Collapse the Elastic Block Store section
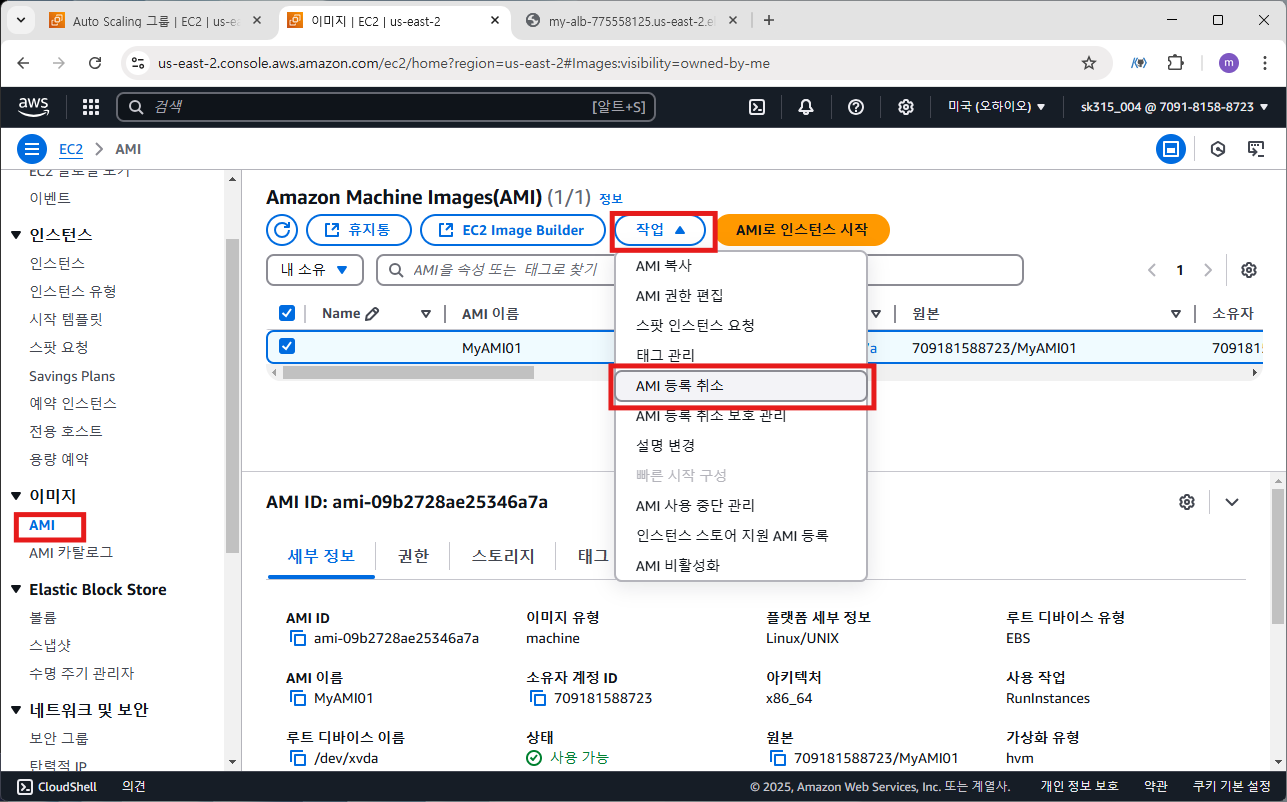The width and height of the screenshot is (1287, 802). pos(15,590)
